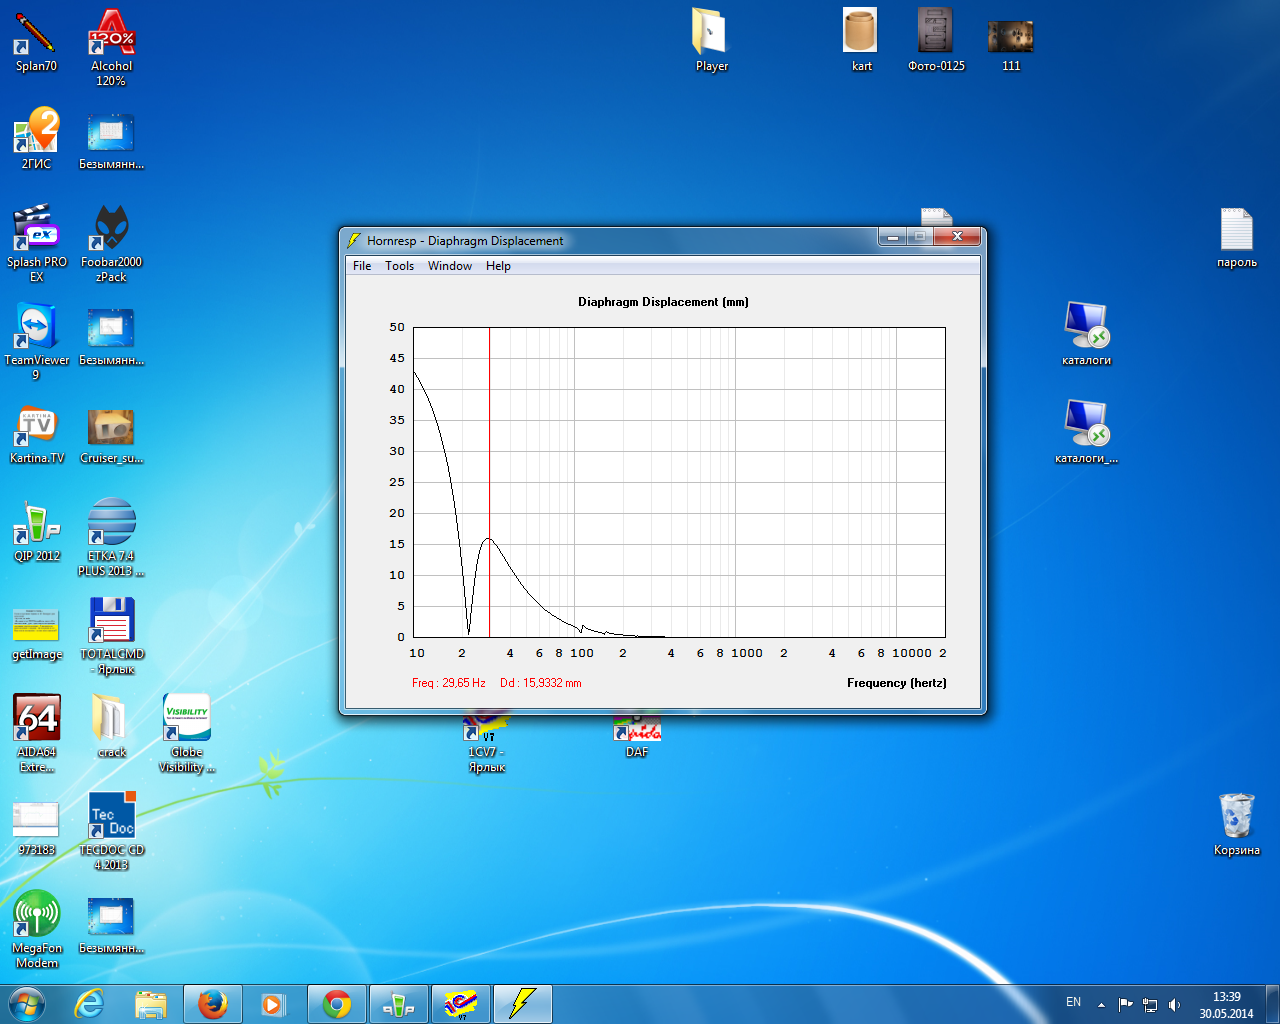Click the Hornresp lightning icon in taskbar

tap(522, 1003)
